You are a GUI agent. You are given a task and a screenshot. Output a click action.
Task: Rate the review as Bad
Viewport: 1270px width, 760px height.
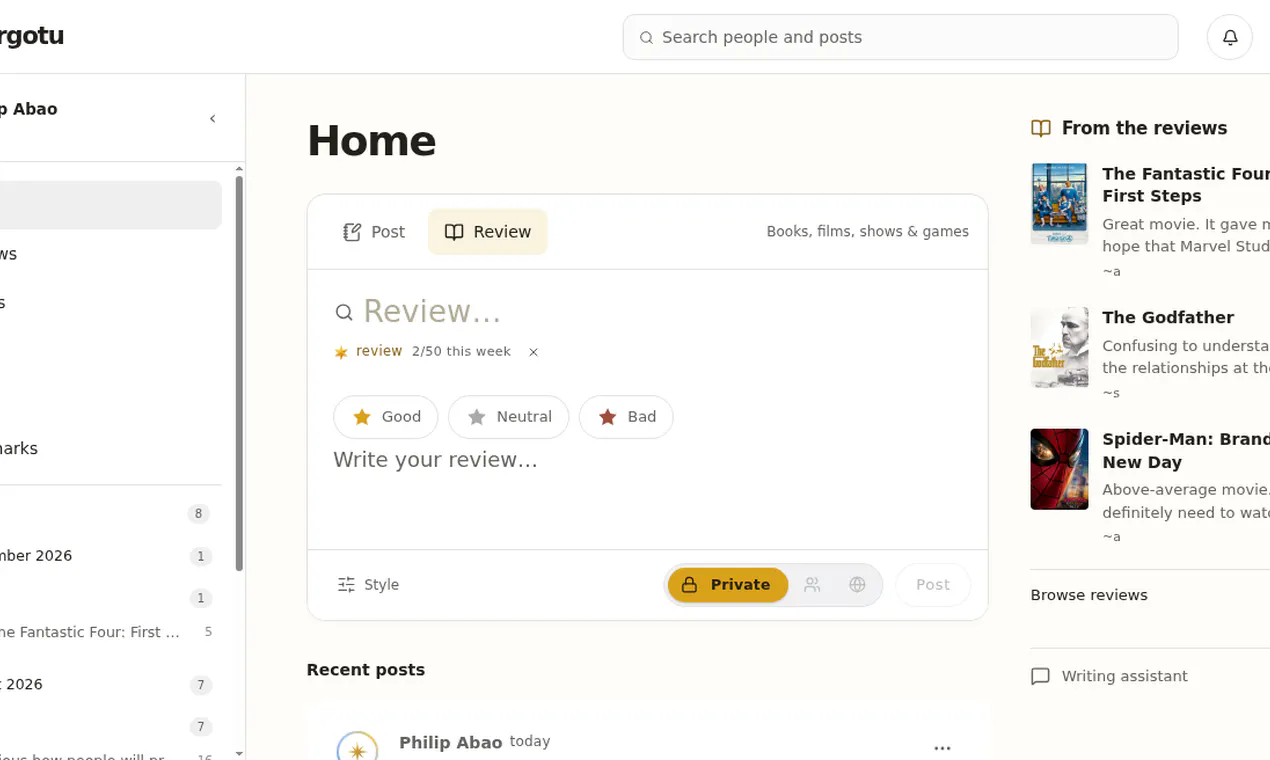626,417
